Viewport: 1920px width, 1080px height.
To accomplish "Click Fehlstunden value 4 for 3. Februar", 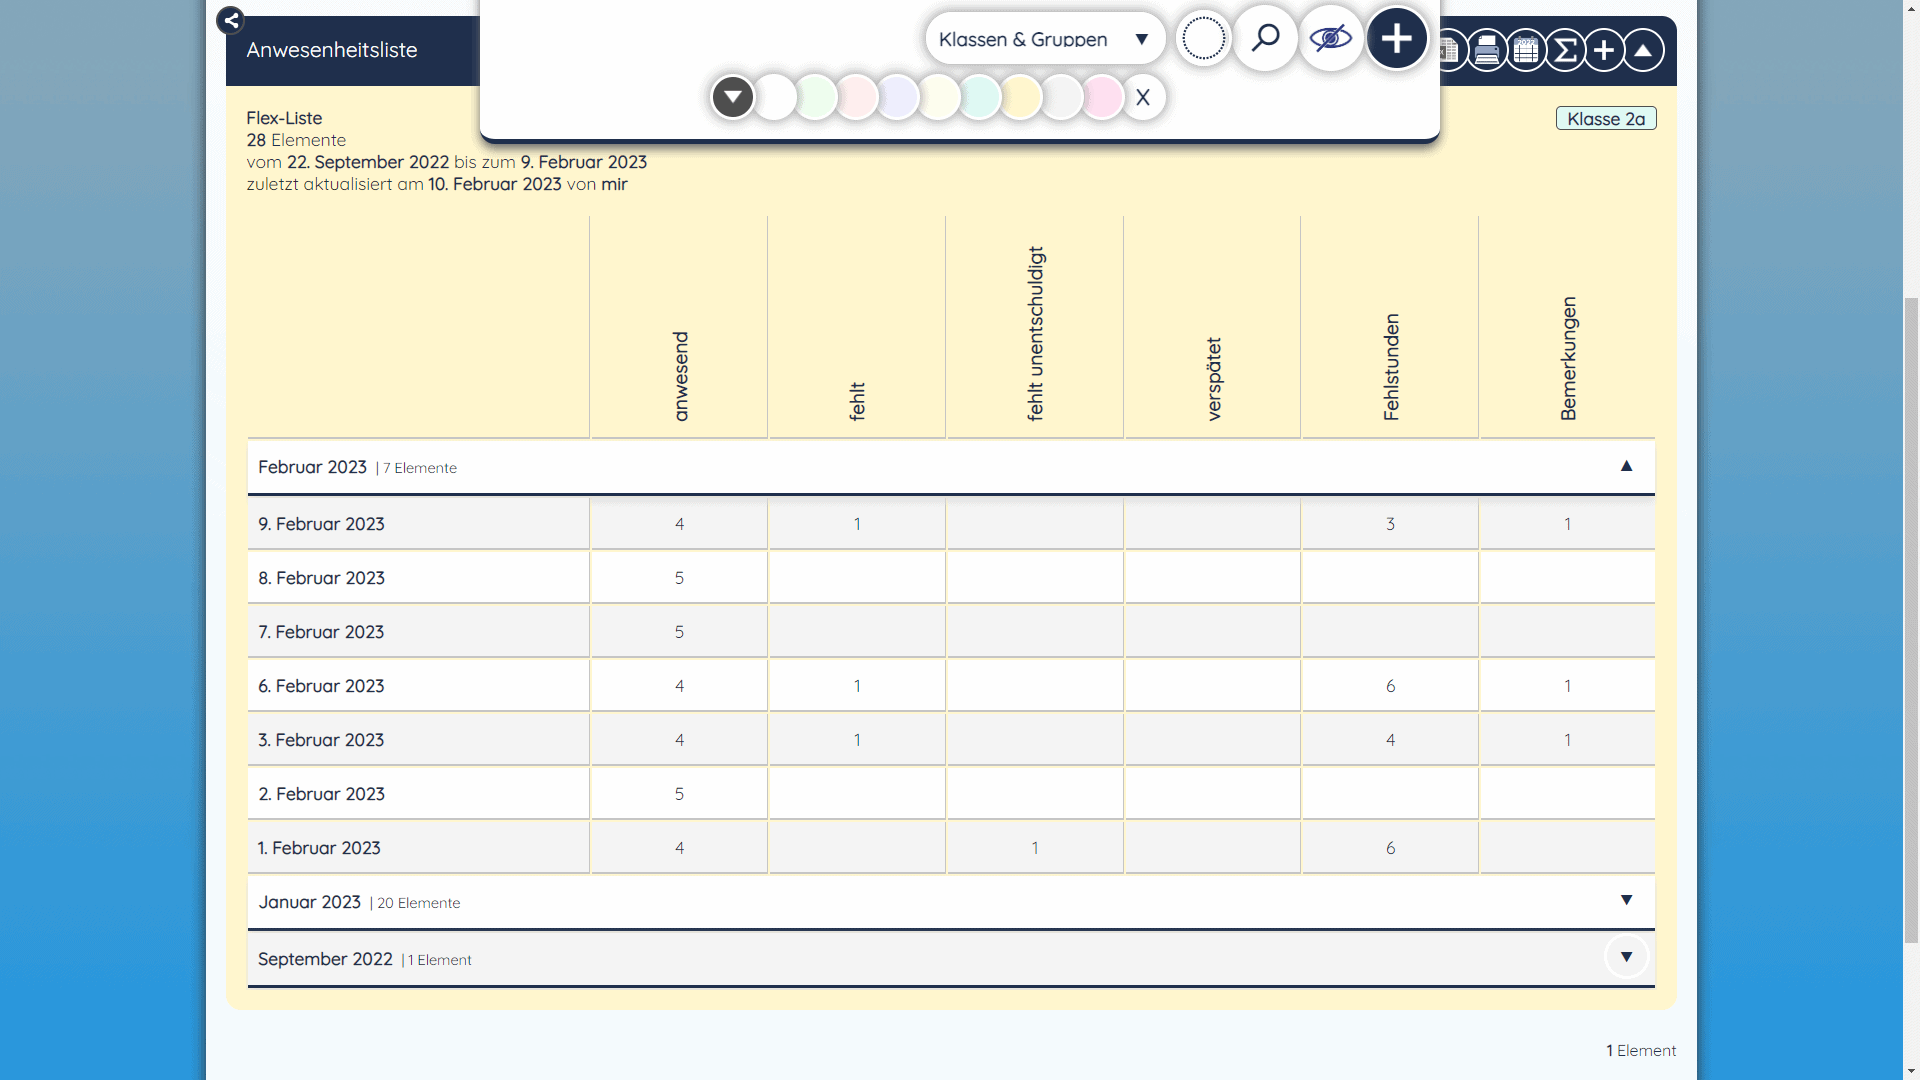I will point(1390,740).
